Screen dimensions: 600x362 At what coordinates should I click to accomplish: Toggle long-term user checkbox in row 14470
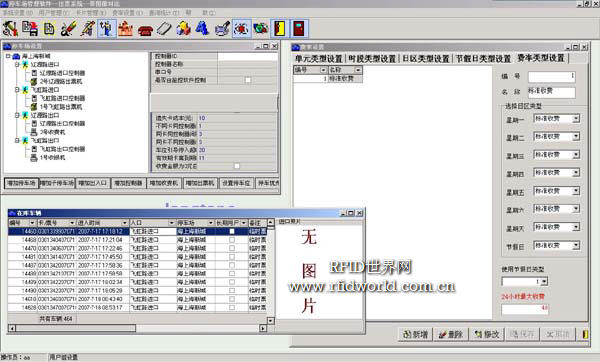pyautogui.click(x=232, y=248)
